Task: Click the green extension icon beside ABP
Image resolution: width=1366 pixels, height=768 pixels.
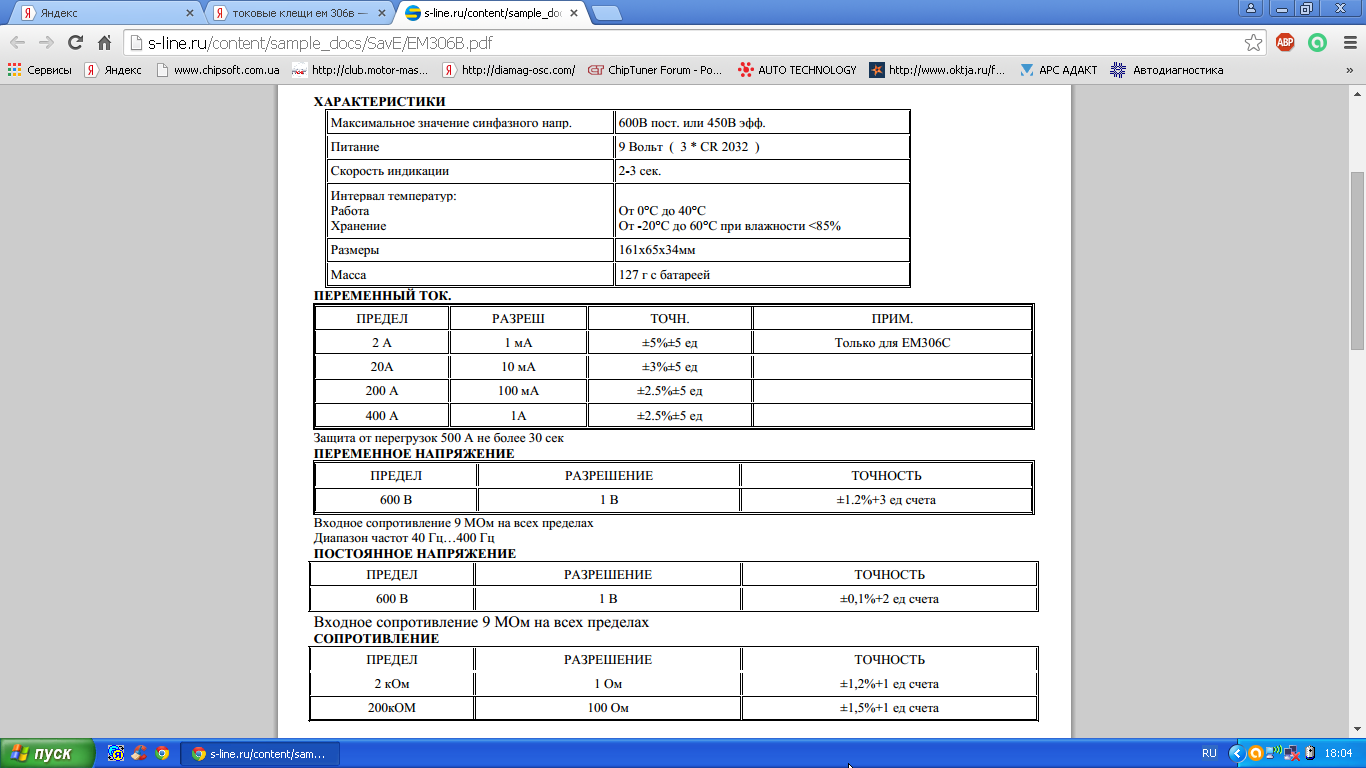Action: point(1318,43)
